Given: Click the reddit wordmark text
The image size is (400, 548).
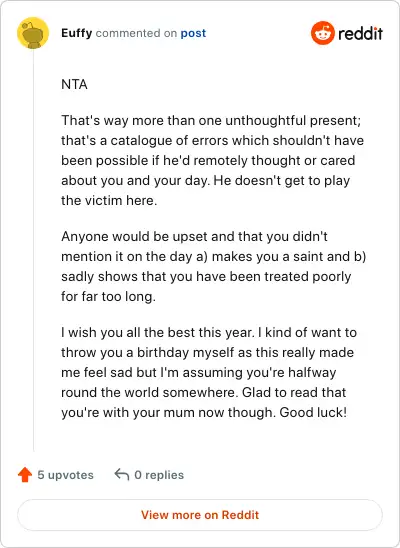Looking at the screenshot, I should click(360, 34).
